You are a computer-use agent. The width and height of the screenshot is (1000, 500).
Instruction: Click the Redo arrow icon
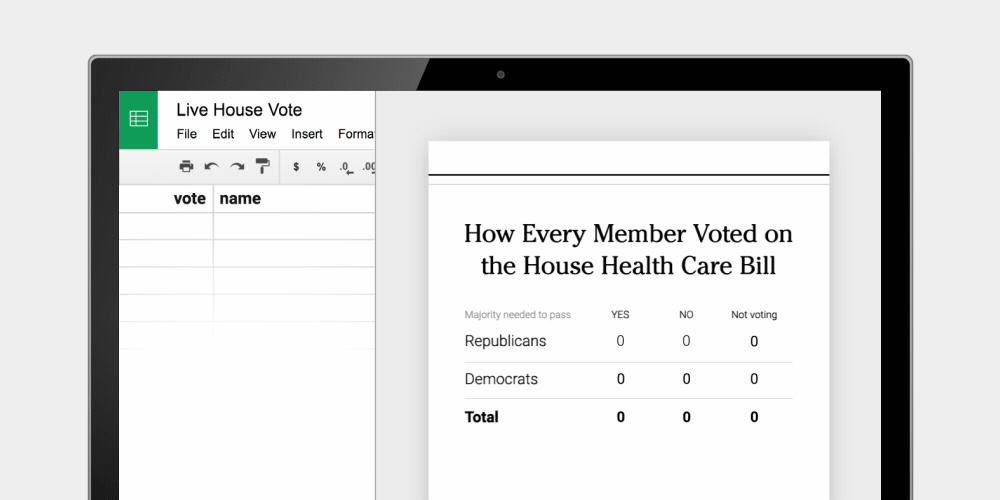click(x=237, y=166)
